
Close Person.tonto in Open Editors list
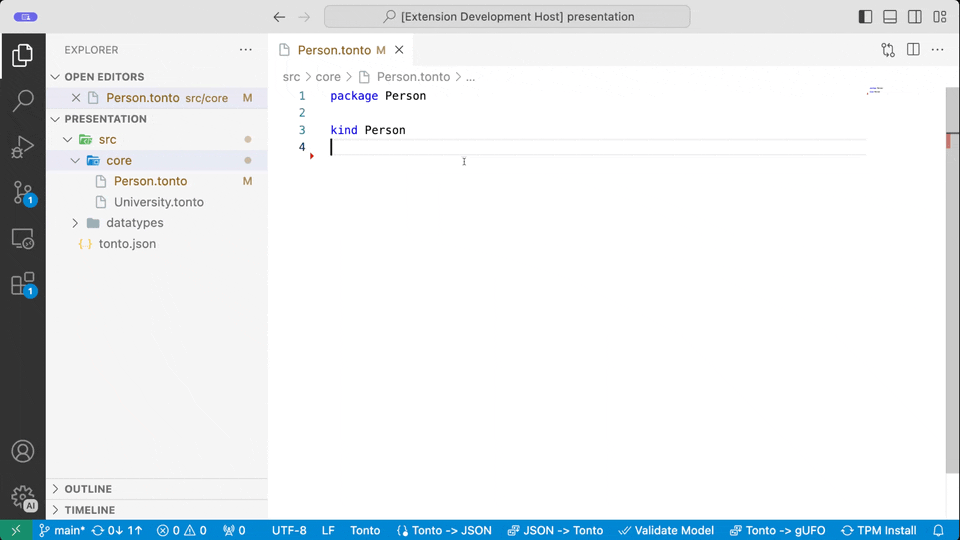(x=76, y=97)
